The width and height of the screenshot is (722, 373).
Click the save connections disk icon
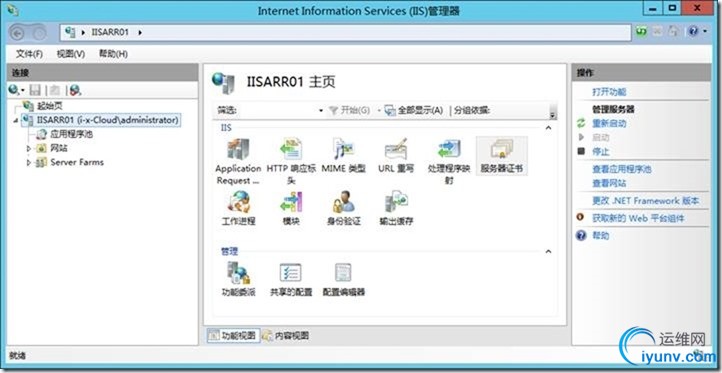tap(35, 90)
